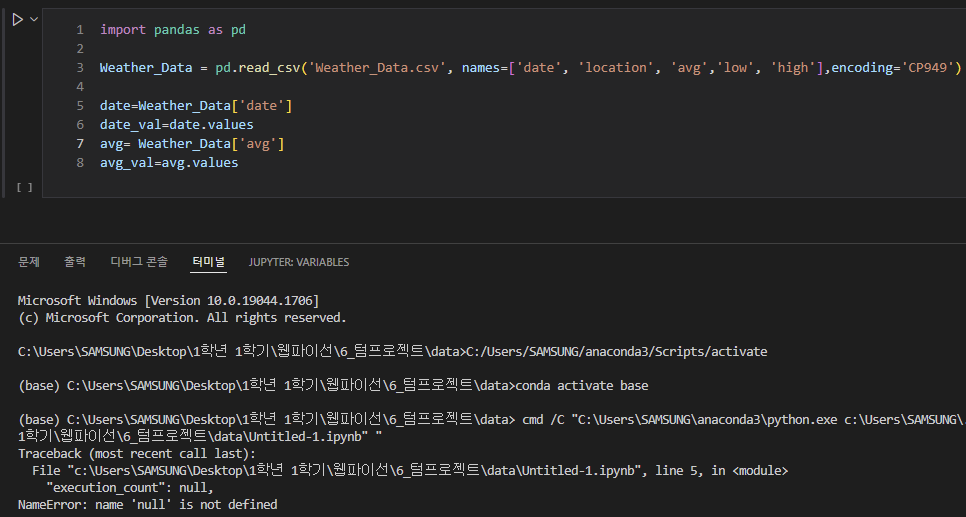Click the 'Weather_Data.csv' string in code
This screenshot has width=966, height=517.
point(376,68)
